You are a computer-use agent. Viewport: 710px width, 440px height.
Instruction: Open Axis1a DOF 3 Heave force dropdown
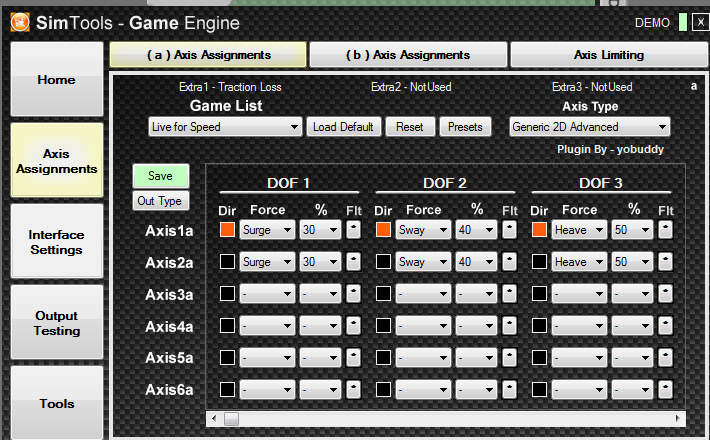tap(579, 230)
